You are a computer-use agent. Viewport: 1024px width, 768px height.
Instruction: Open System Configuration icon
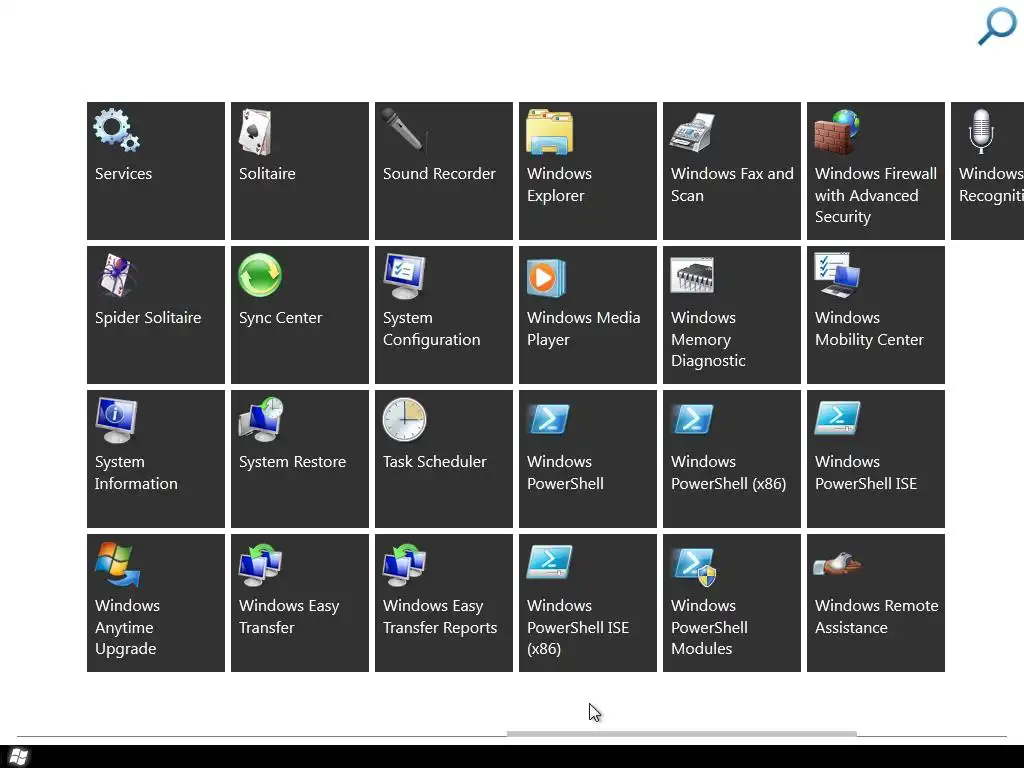tap(404, 276)
